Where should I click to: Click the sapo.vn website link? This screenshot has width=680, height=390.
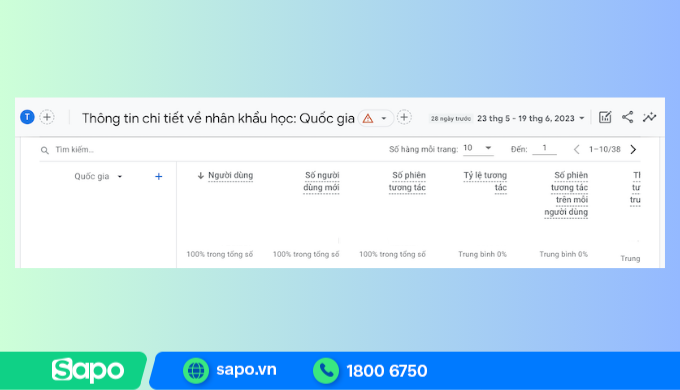pos(246,370)
